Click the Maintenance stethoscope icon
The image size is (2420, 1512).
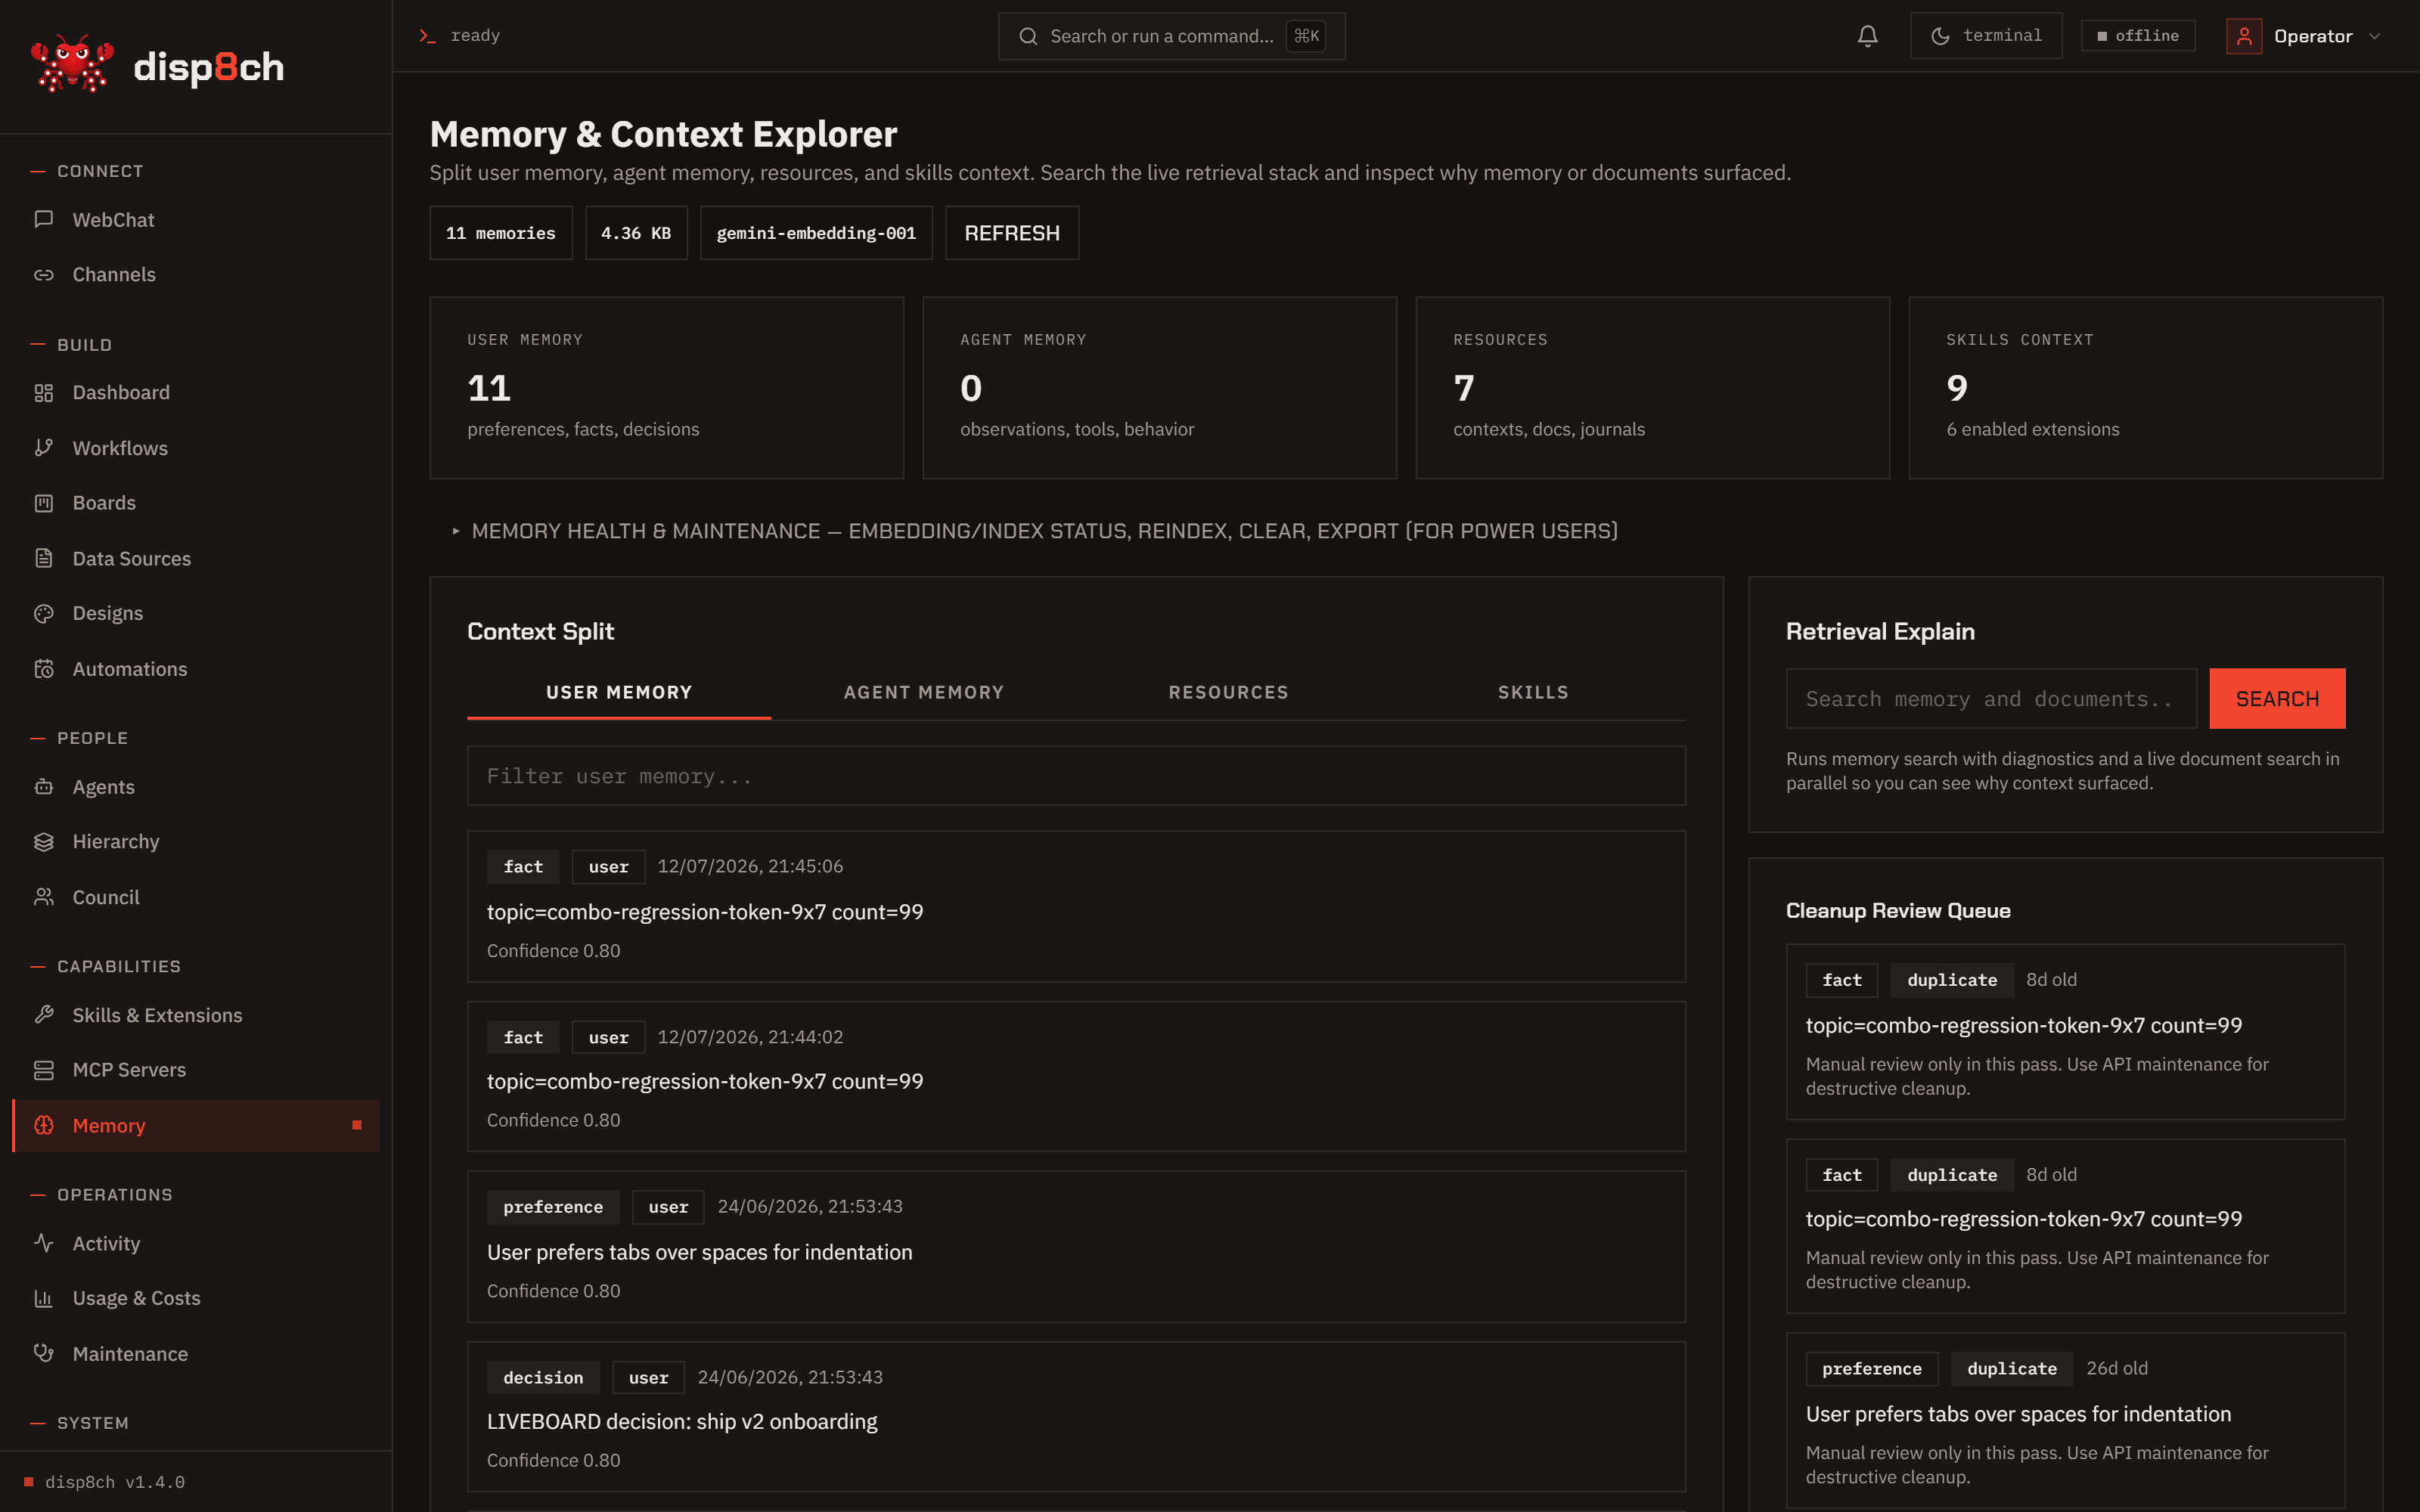[44, 1353]
